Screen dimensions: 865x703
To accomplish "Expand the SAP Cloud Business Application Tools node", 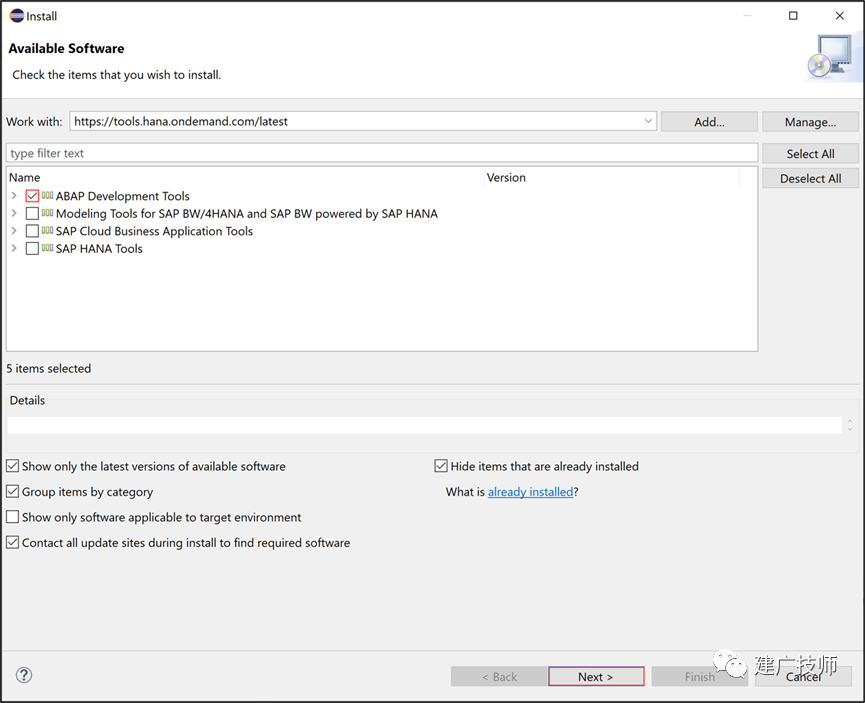I will pos(14,231).
